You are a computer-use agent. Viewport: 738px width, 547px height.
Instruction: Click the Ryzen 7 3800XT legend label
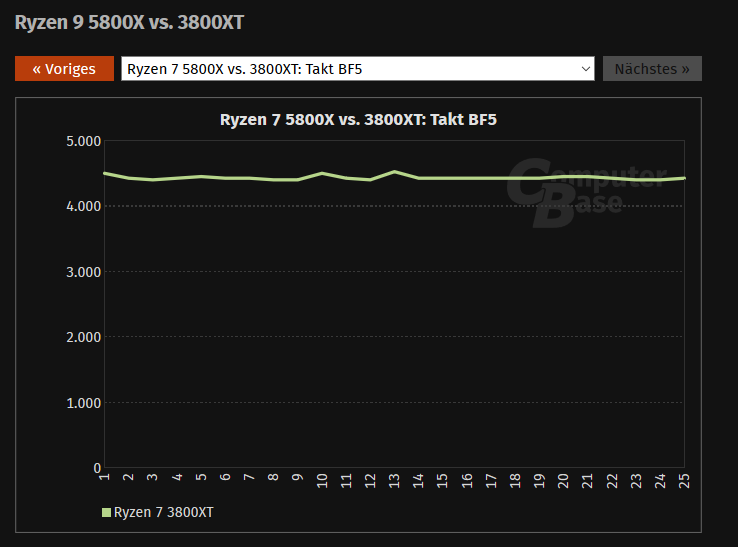click(x=164, y=512)
